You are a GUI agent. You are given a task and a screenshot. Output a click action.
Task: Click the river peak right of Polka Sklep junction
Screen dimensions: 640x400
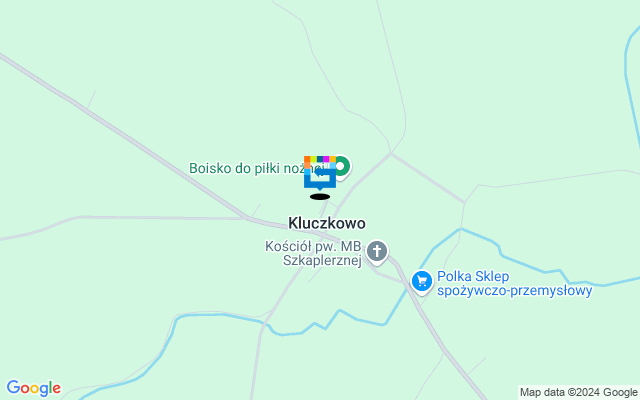coord(461,230)
